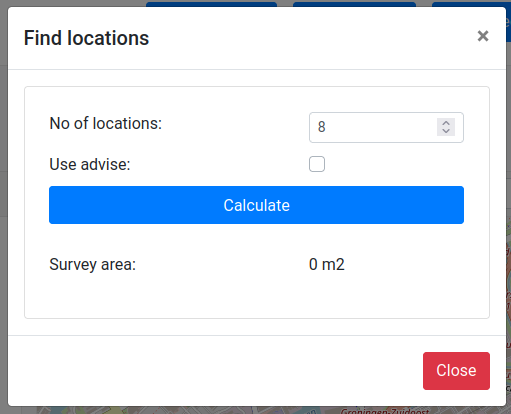Click the middle dark blue button behind dialog

(354, 4)
